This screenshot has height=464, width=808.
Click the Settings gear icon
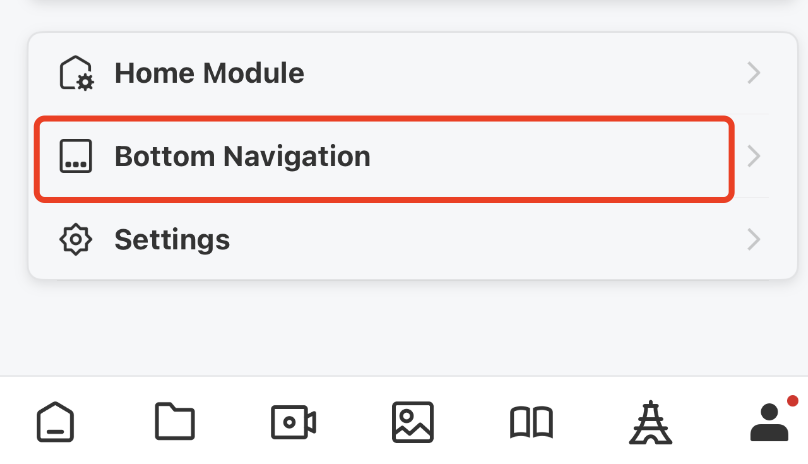tap(76, 239)
